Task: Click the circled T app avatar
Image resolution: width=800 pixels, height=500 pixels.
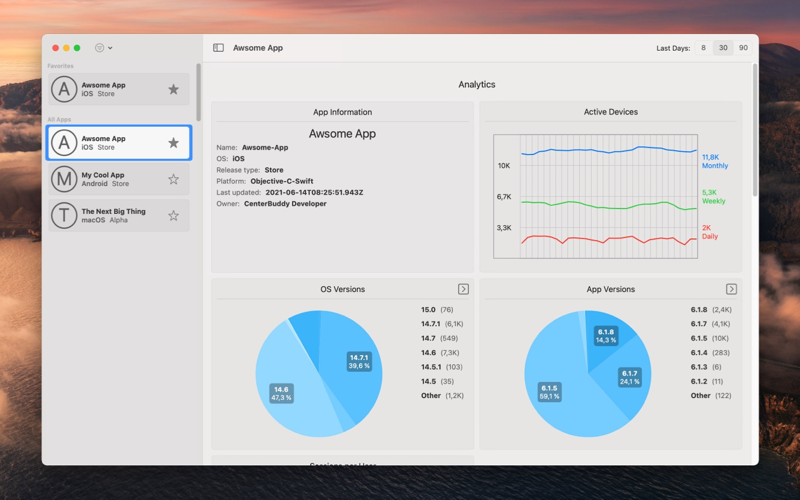Action: (x=64, y=215)
